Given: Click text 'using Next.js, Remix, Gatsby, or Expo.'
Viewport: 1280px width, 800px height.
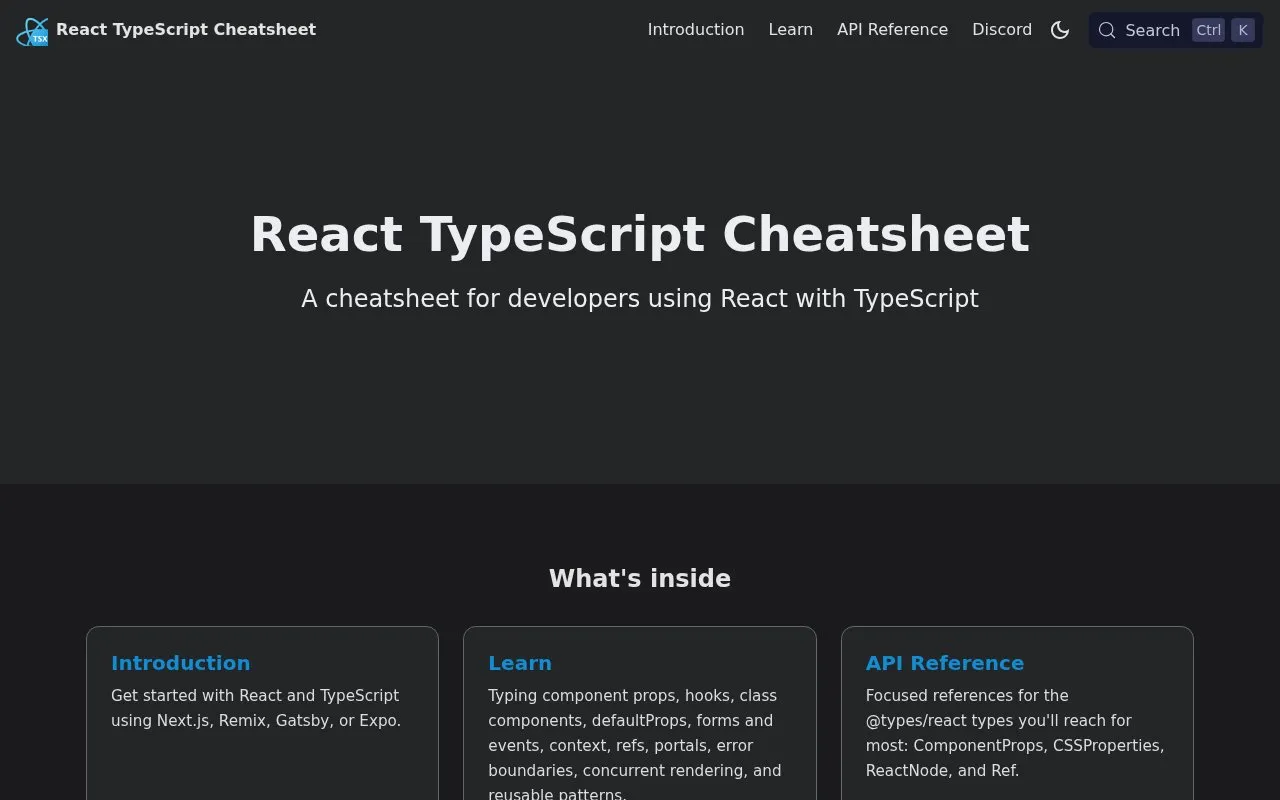Looking at the screenshot, I should tap(256, 721).
